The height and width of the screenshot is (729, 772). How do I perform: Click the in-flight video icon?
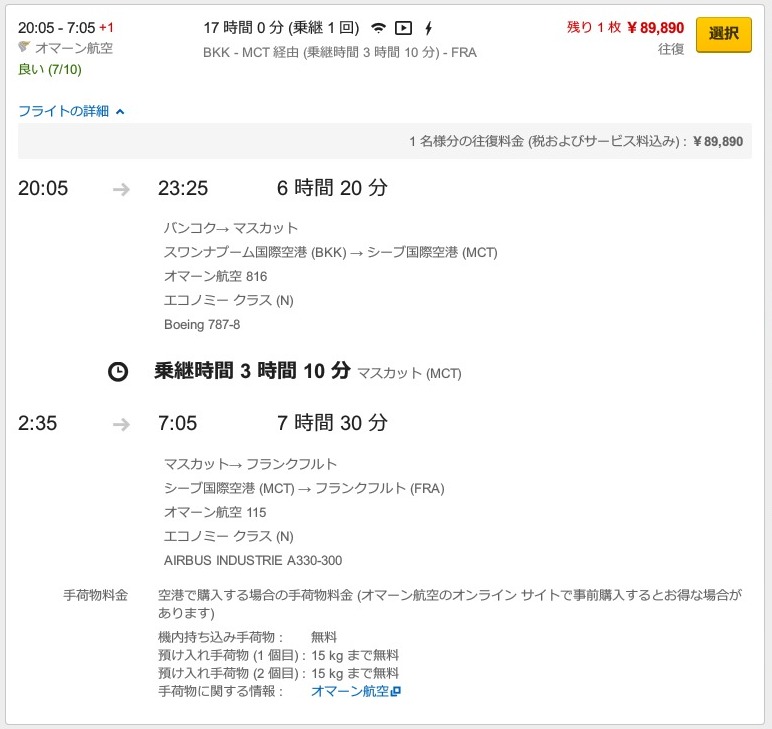coord(403,28)
